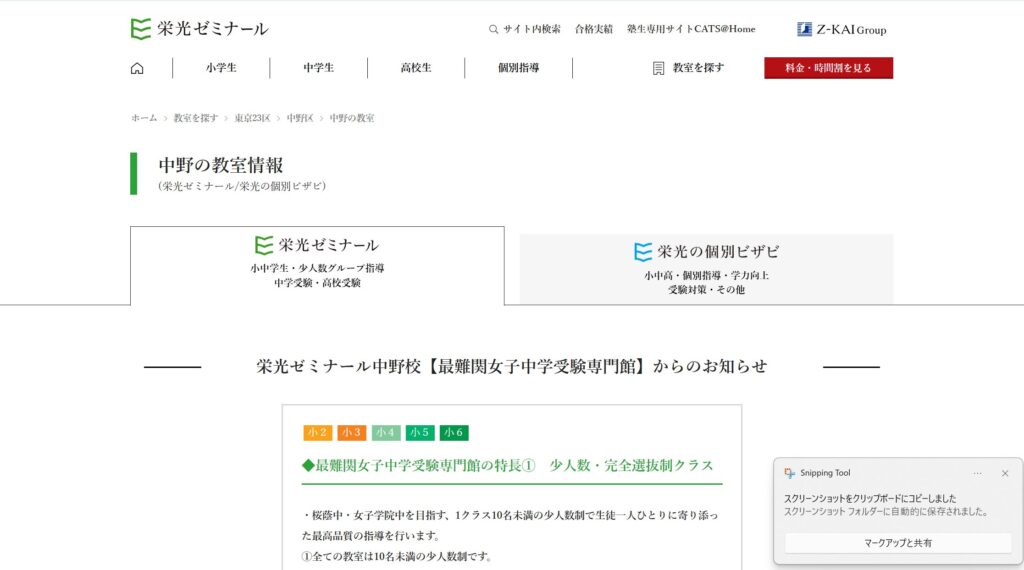The height and width of the screenshot is (570, 1024).
Task: Click マークアップと共有 in the notification
Action: coord(898,543)
